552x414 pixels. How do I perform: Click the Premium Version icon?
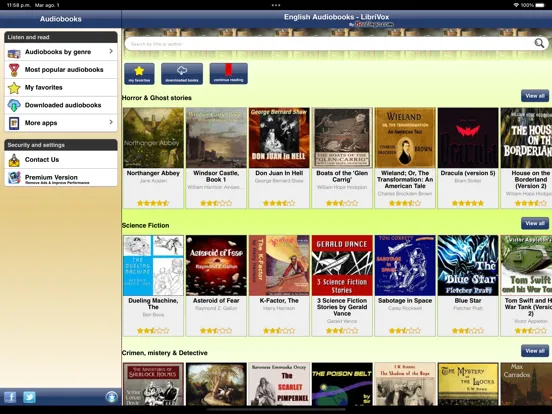[x=14, y=178]
